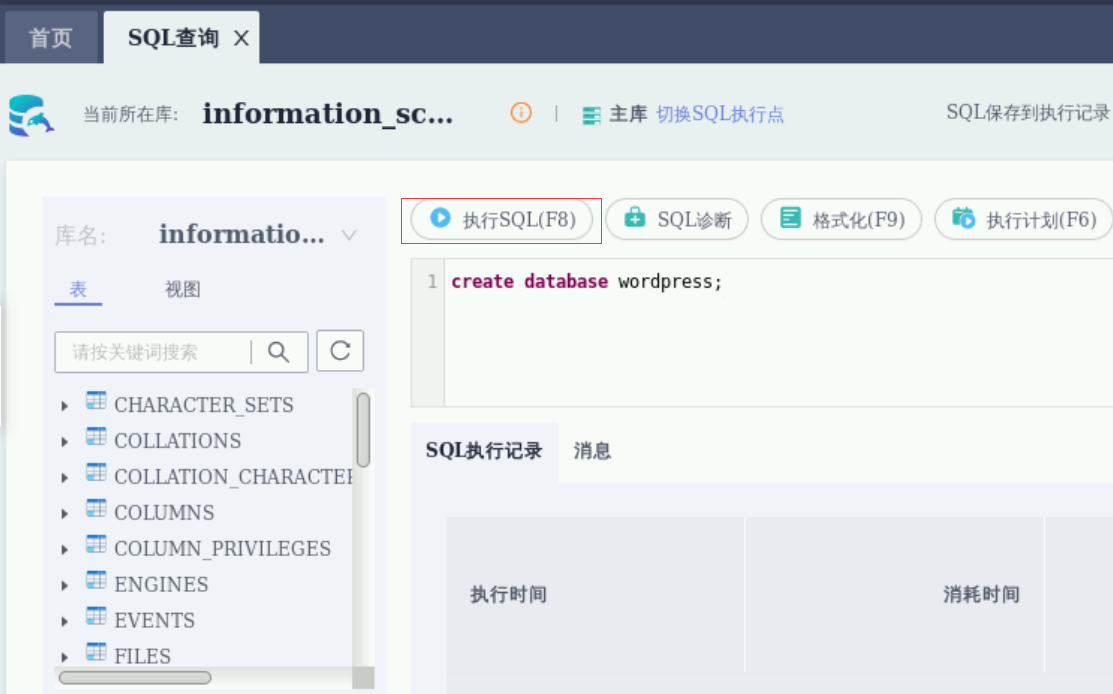
Task: Click the COLUMN_PRIVILEGES table name
Action: coord(222,549)
